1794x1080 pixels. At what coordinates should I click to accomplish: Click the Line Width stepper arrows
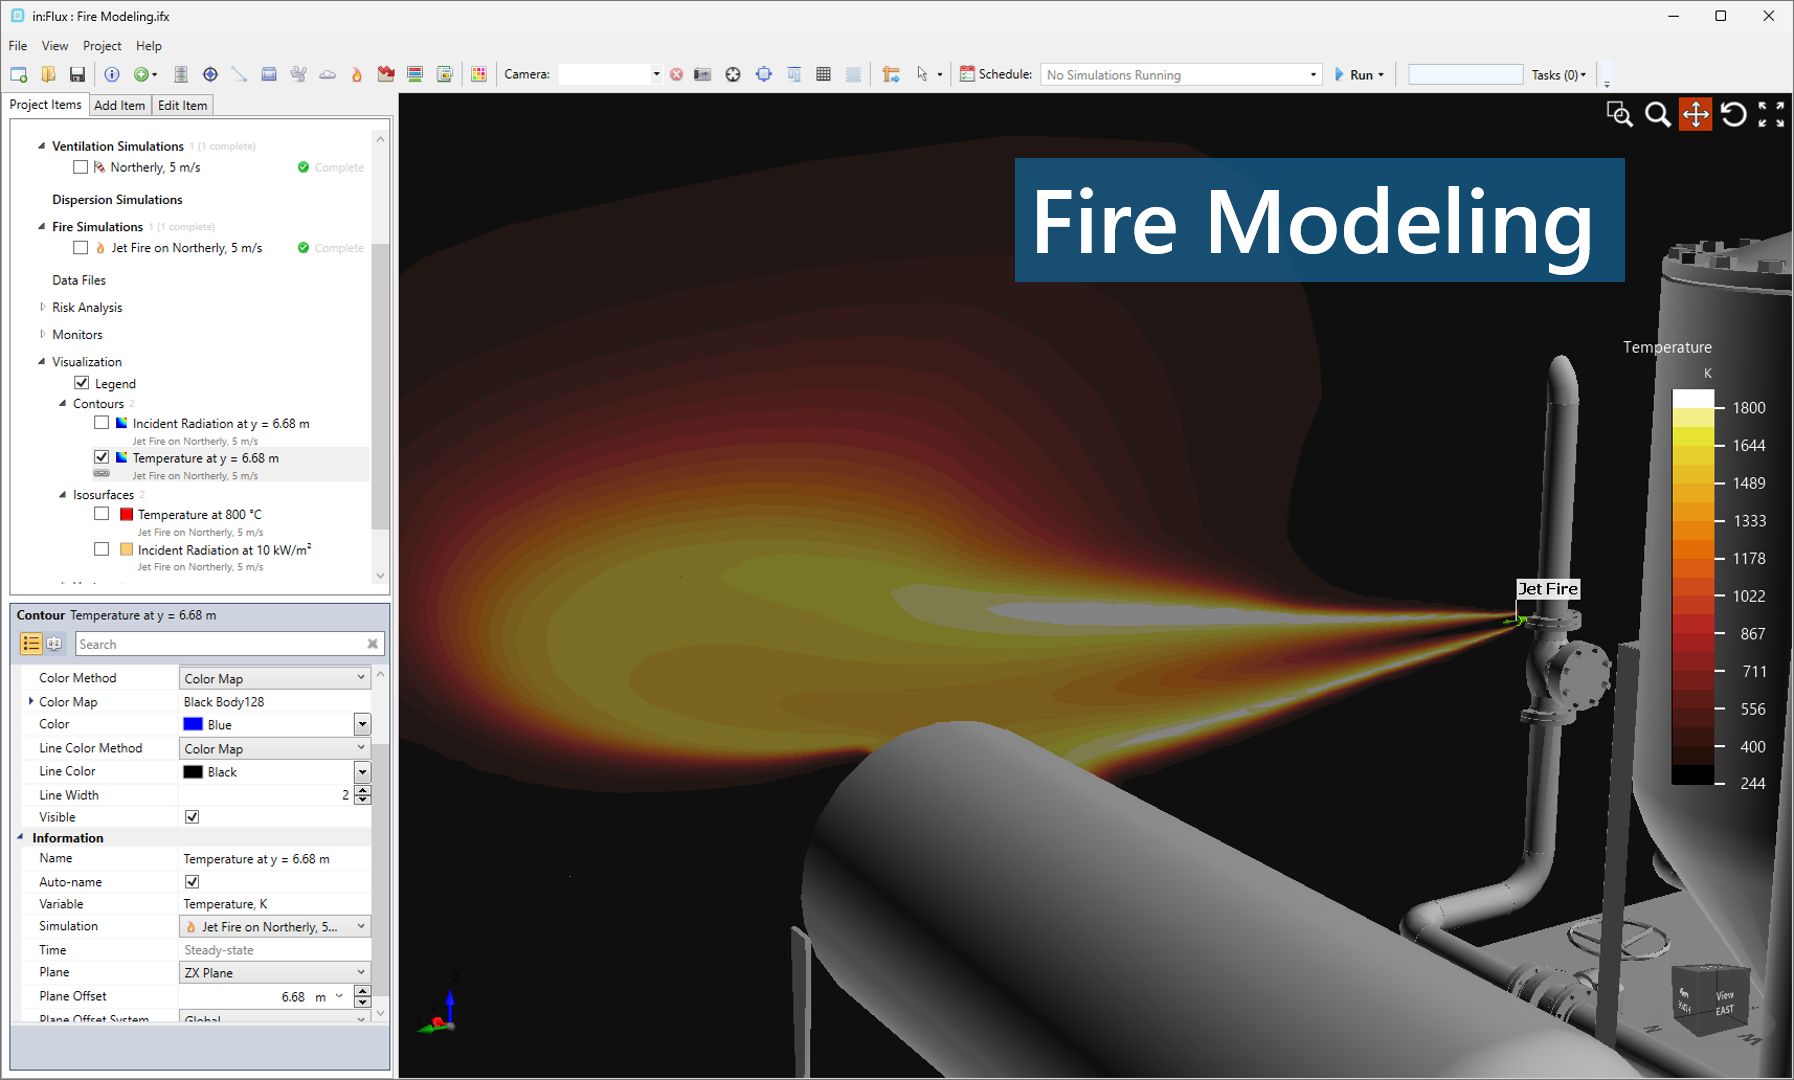pyautogui.click(x=363, y=795)
